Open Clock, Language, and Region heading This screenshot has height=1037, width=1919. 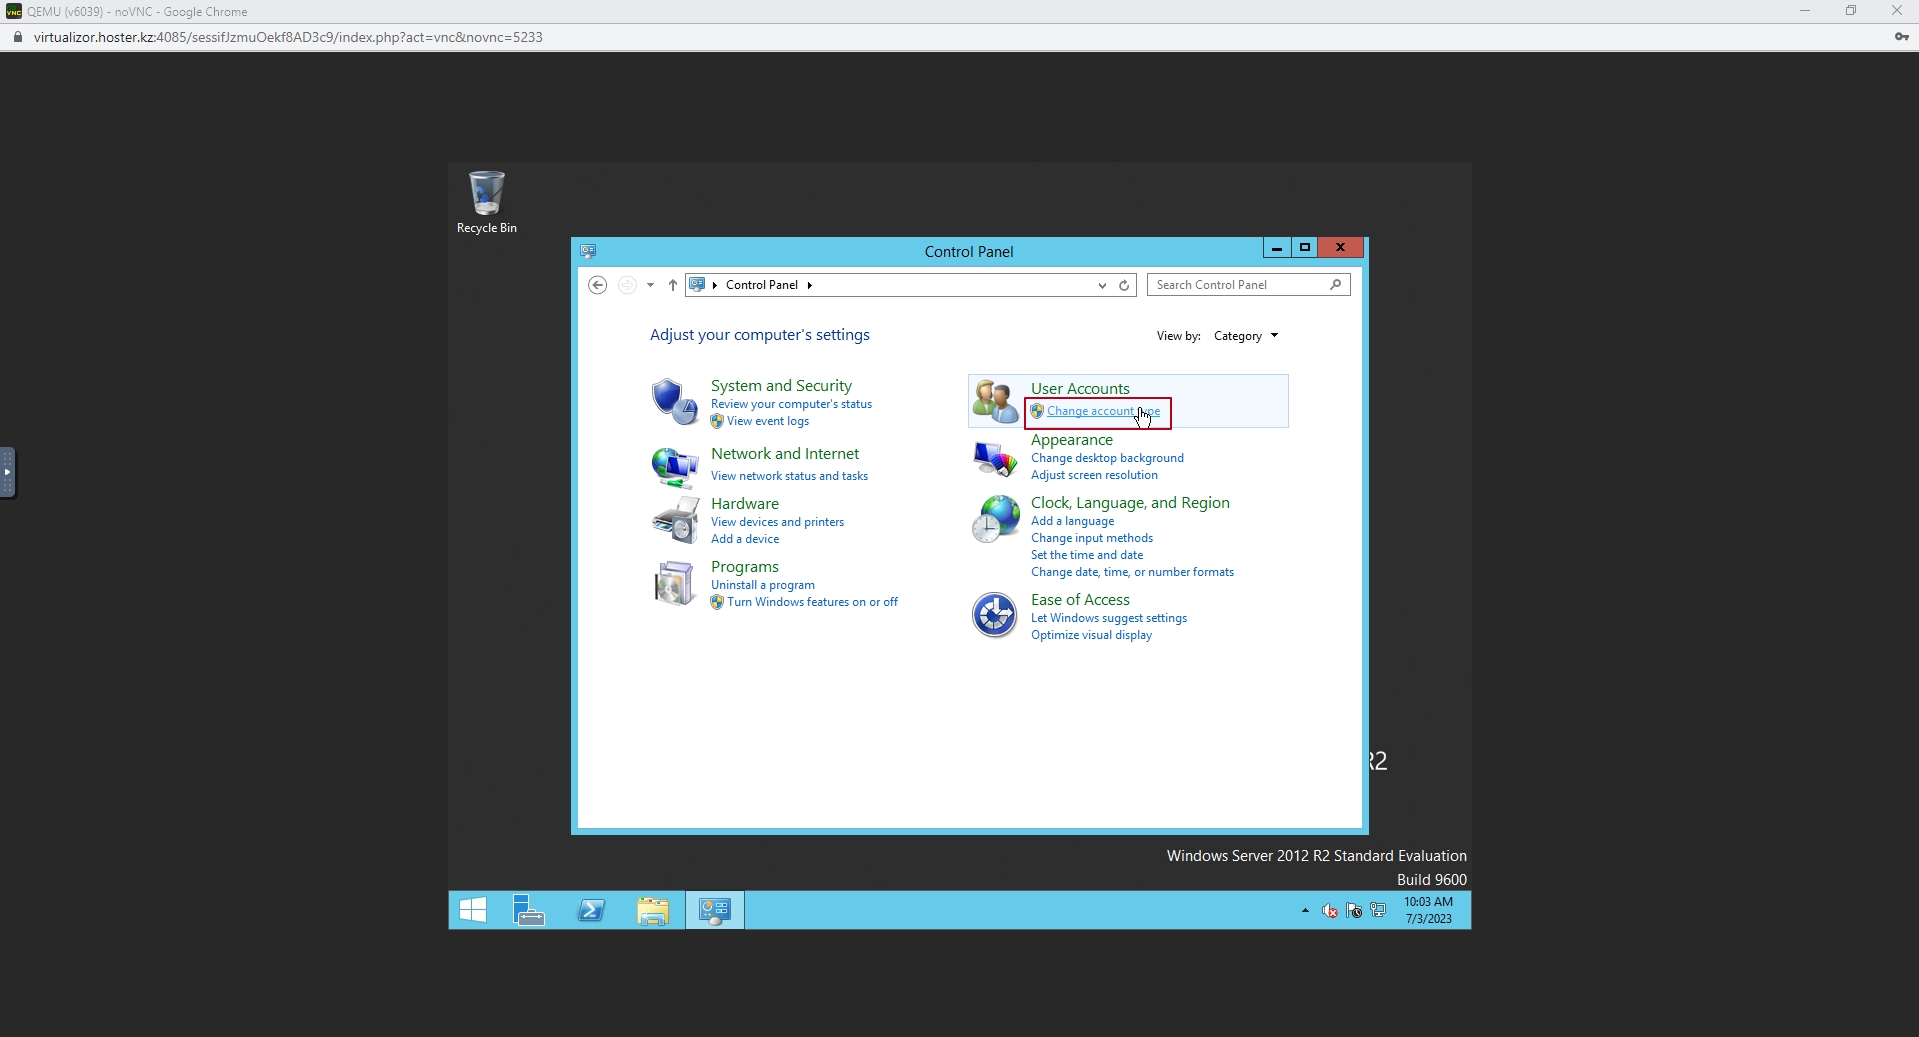tap(1130, 503)
